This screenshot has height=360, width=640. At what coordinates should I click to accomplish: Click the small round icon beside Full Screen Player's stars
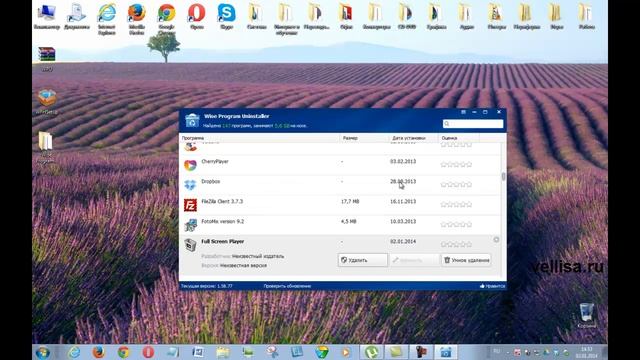click(x=496, y=240)
